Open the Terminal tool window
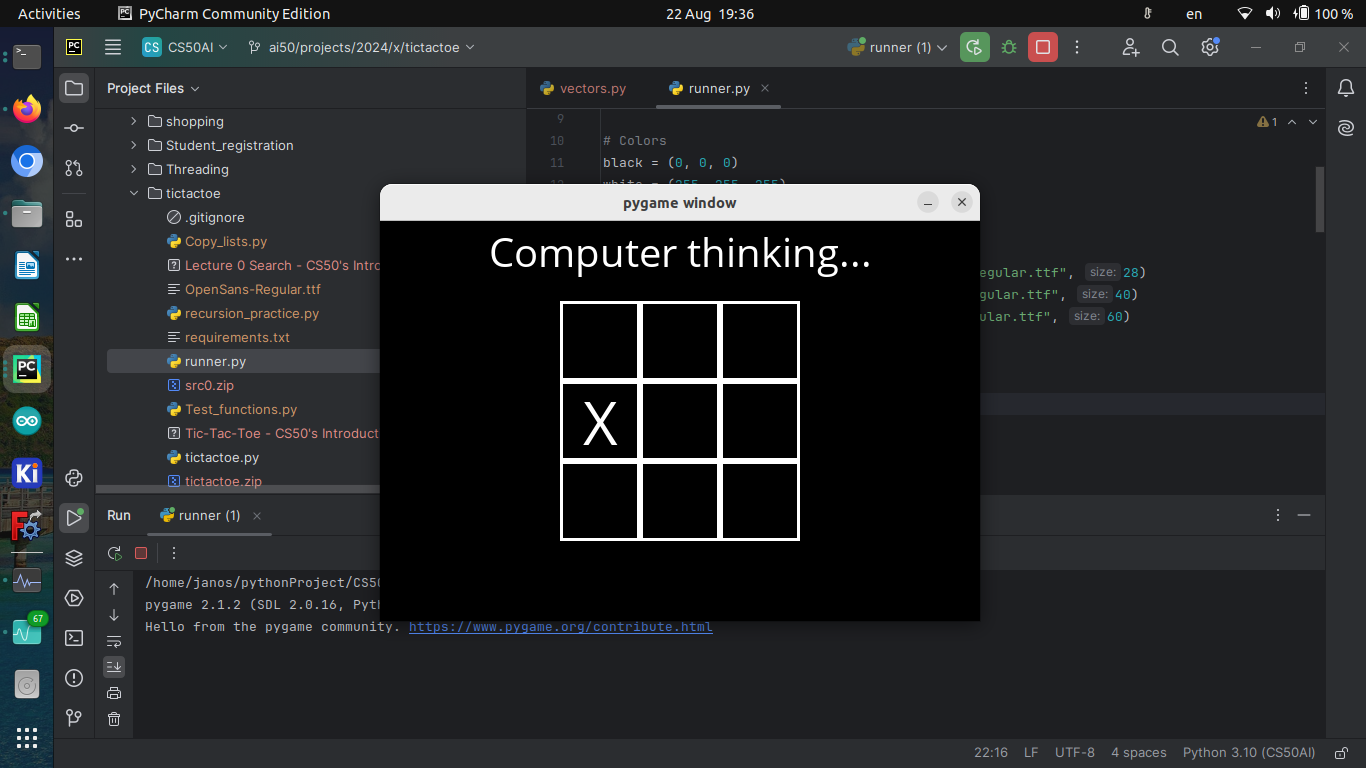The height and width of the screenshot is (768, 1366). (x=74, y=638)
